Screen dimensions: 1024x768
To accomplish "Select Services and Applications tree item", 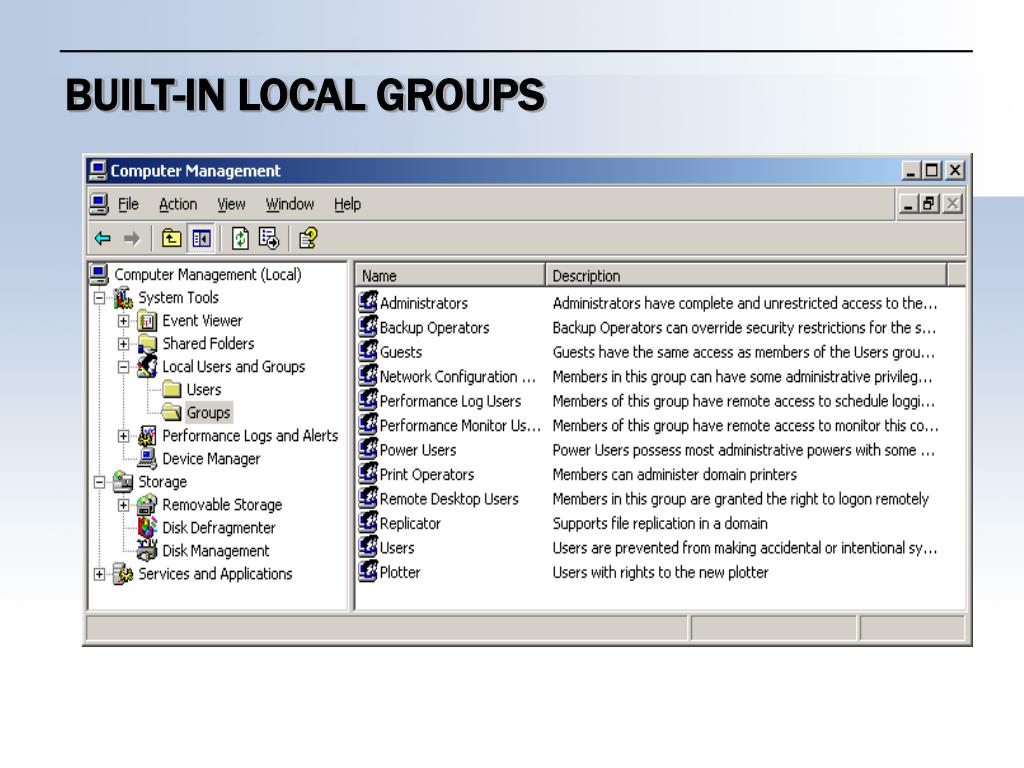I will [215, 574].
